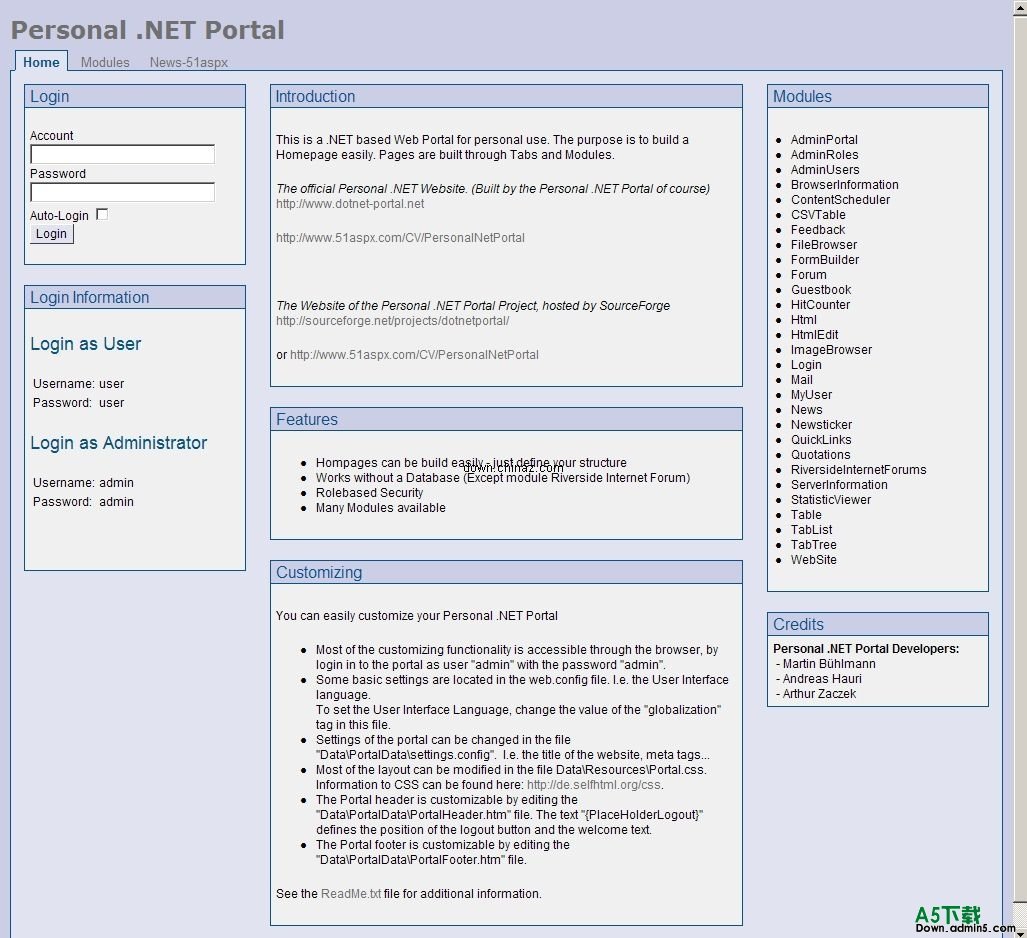Select Mail in the Modules list
The width and height of the screenshot is (1027, 938).
(802, 381)
